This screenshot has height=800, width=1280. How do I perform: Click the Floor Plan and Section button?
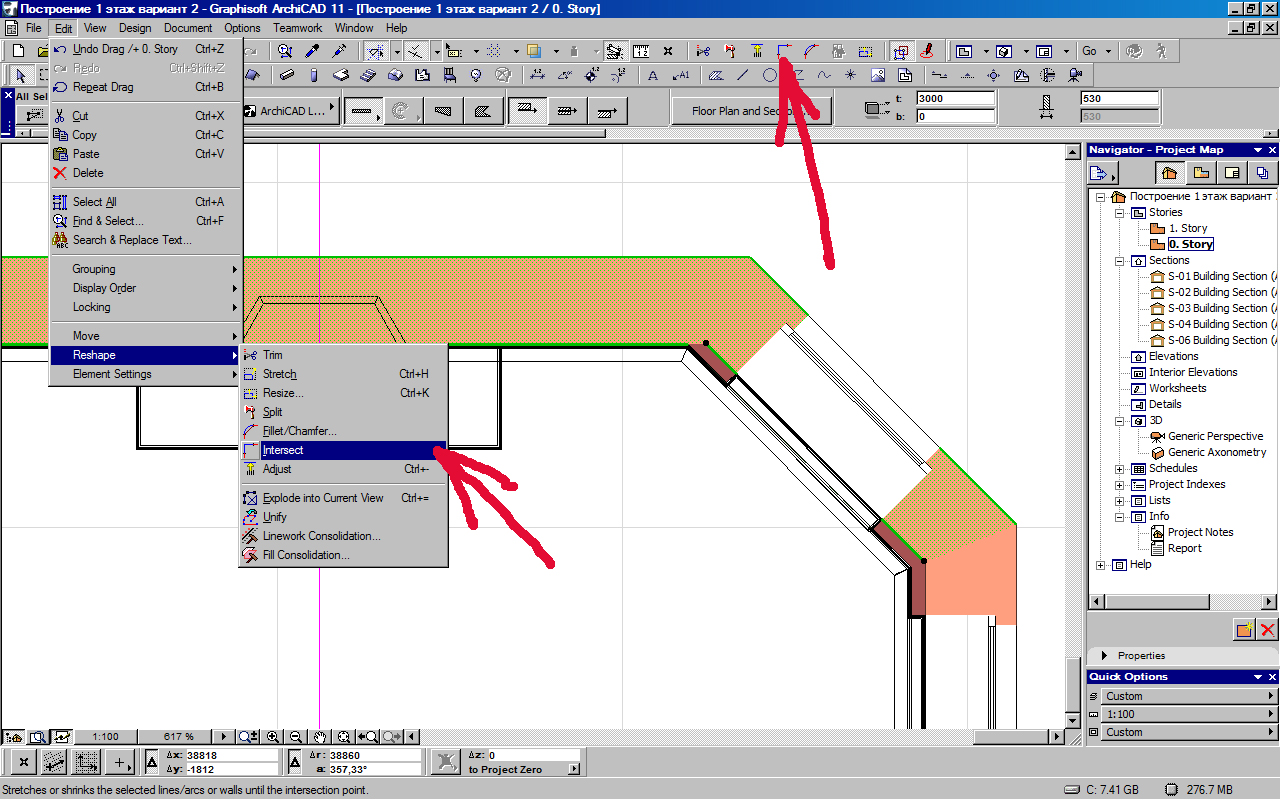[x=751, y=111]
